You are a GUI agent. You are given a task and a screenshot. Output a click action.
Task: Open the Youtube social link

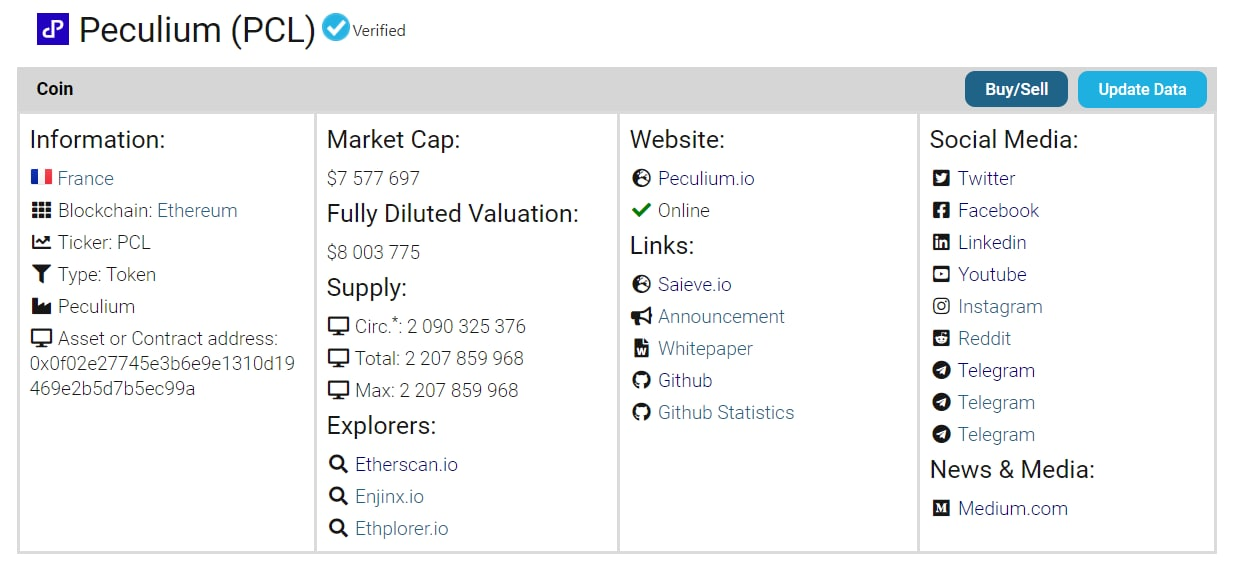(x=992, y=274)
